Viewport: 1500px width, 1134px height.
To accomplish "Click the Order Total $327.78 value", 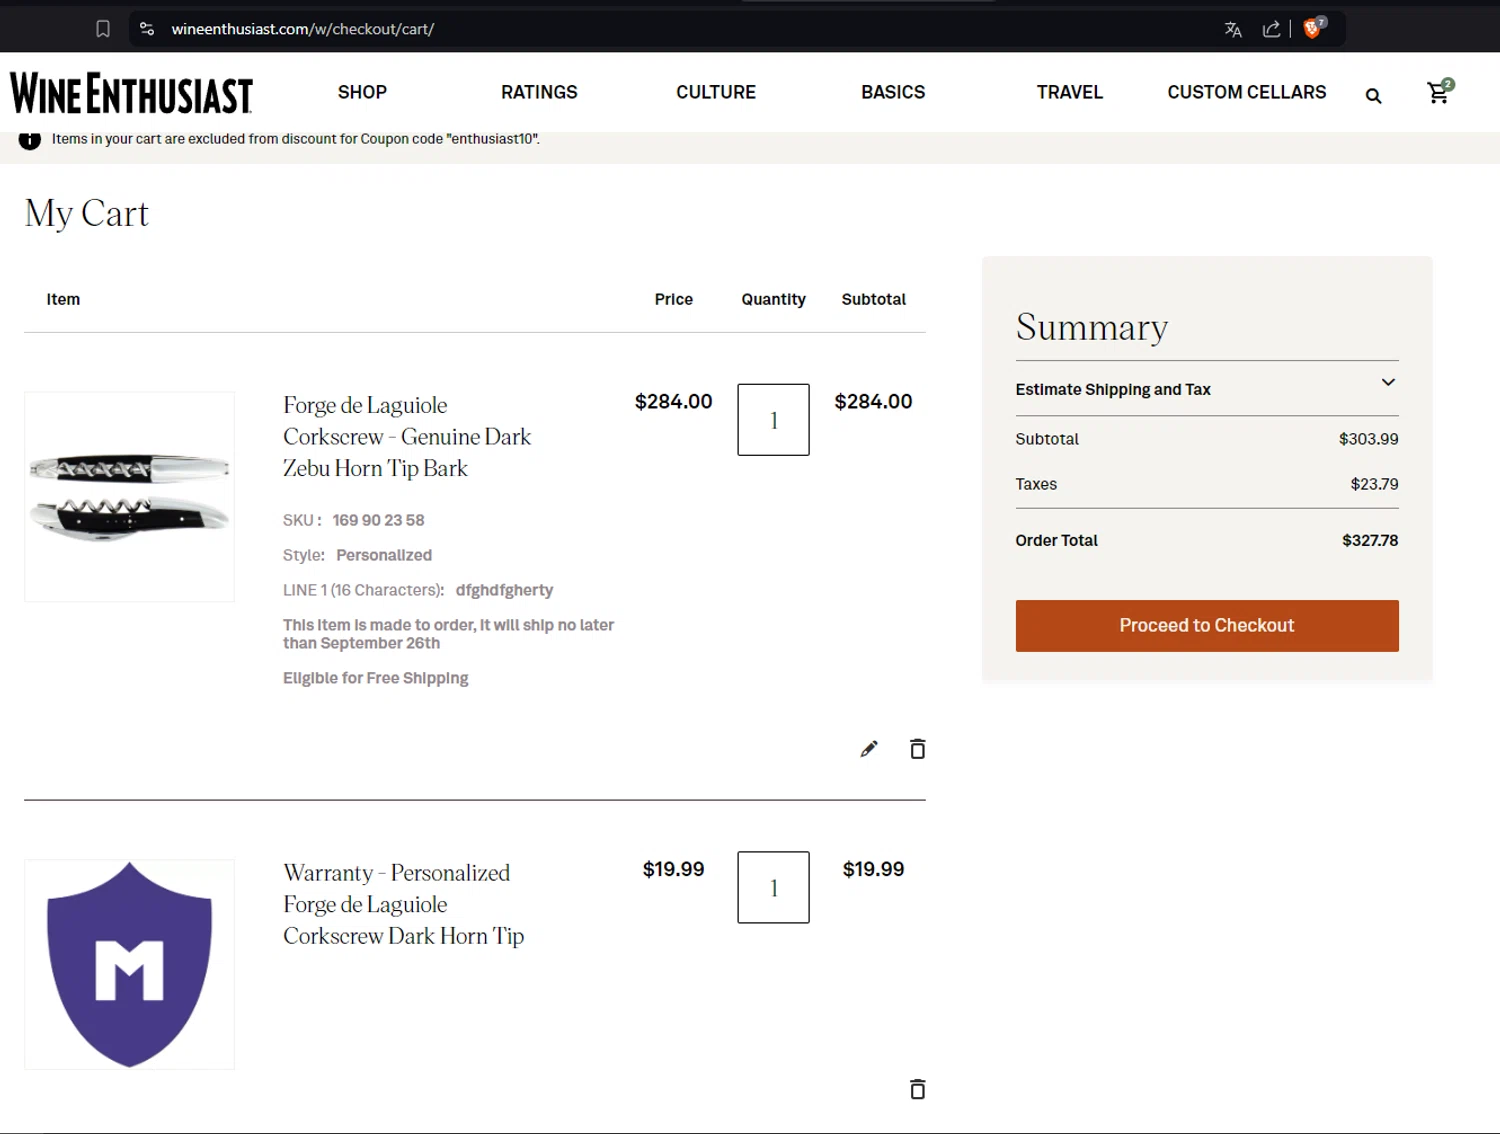I will (x=1370, y=541).
